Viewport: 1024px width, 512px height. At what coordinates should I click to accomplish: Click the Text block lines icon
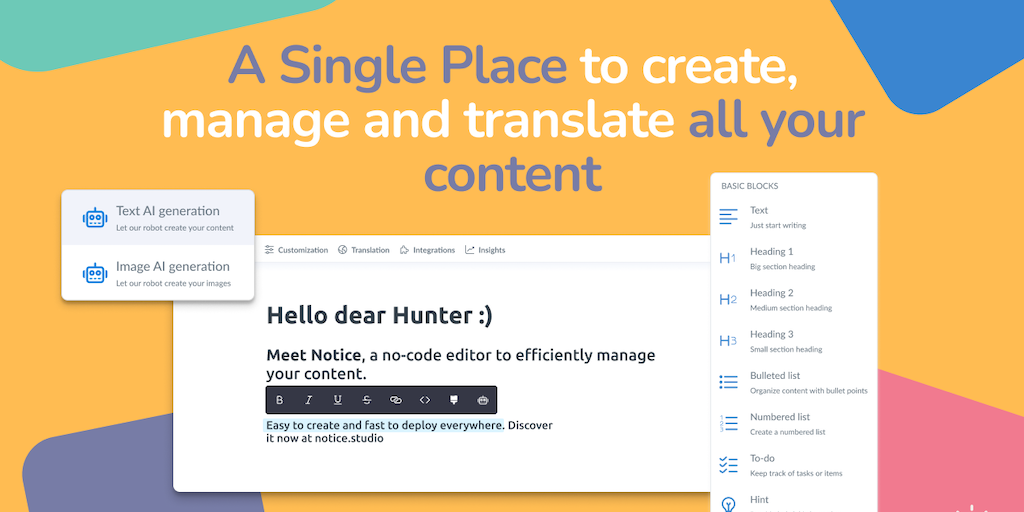(728, 217)
